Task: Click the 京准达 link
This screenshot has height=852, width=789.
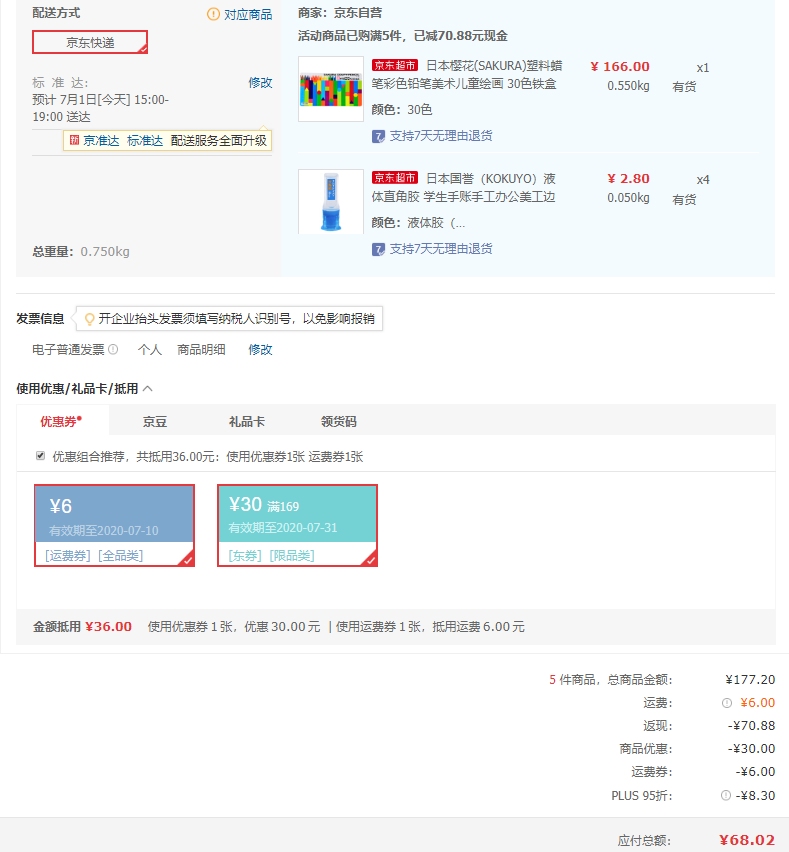Action: (101, 141)
